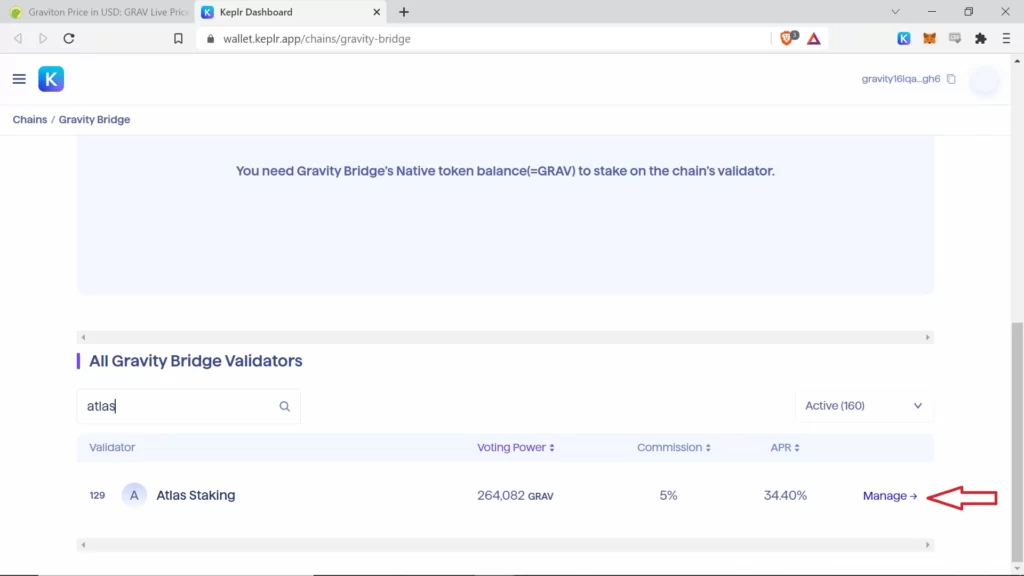This screenshot has width=1024, height=576.
Task: Open the browser main menu icon
Action: tap(1006, 39)
